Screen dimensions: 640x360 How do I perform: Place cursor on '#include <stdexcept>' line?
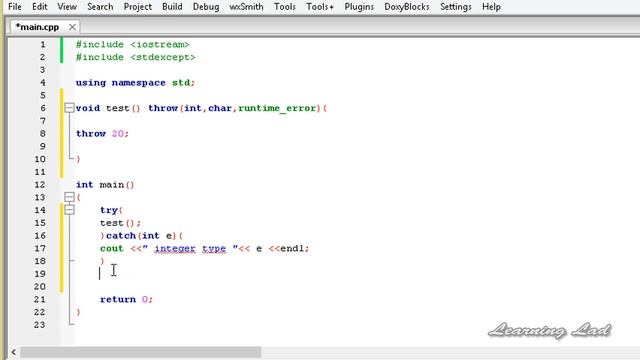pyautogui.click(x=136, y=57)
